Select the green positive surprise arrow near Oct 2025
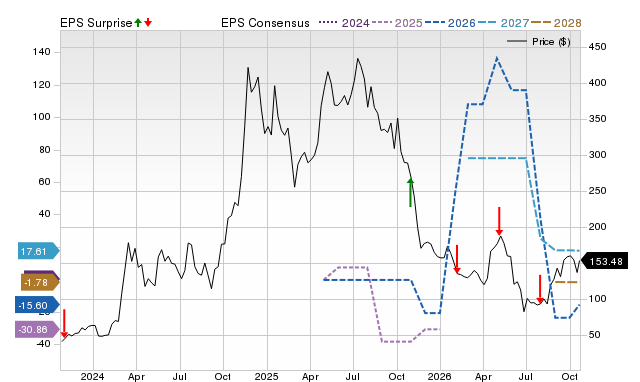This screenshot has height=382, width=640. pos(410,193)
